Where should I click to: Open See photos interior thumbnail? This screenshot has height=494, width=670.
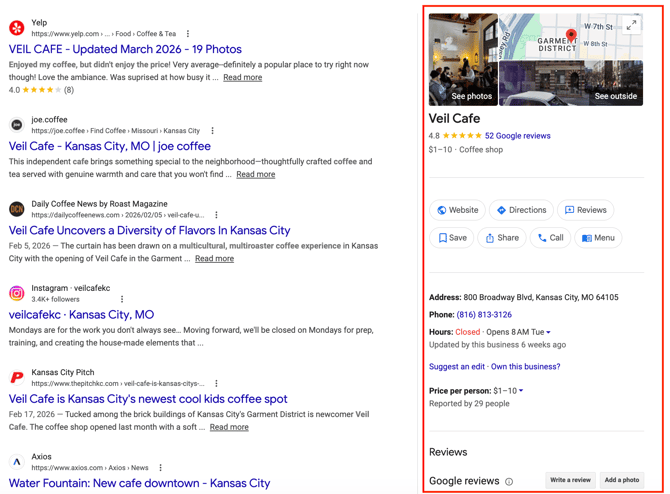463,59
